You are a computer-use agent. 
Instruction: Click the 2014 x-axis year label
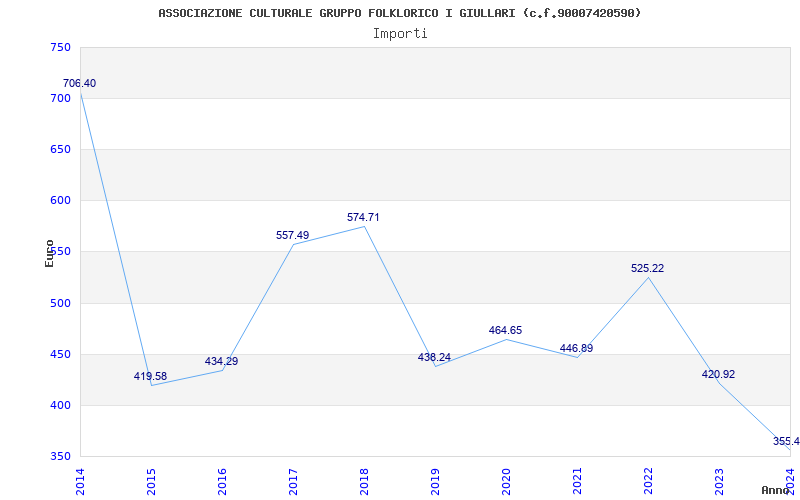point(80,481)
